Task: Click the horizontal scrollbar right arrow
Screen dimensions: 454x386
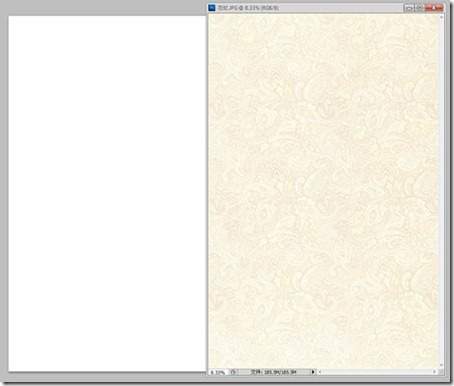Action: (x=434, y=372)
